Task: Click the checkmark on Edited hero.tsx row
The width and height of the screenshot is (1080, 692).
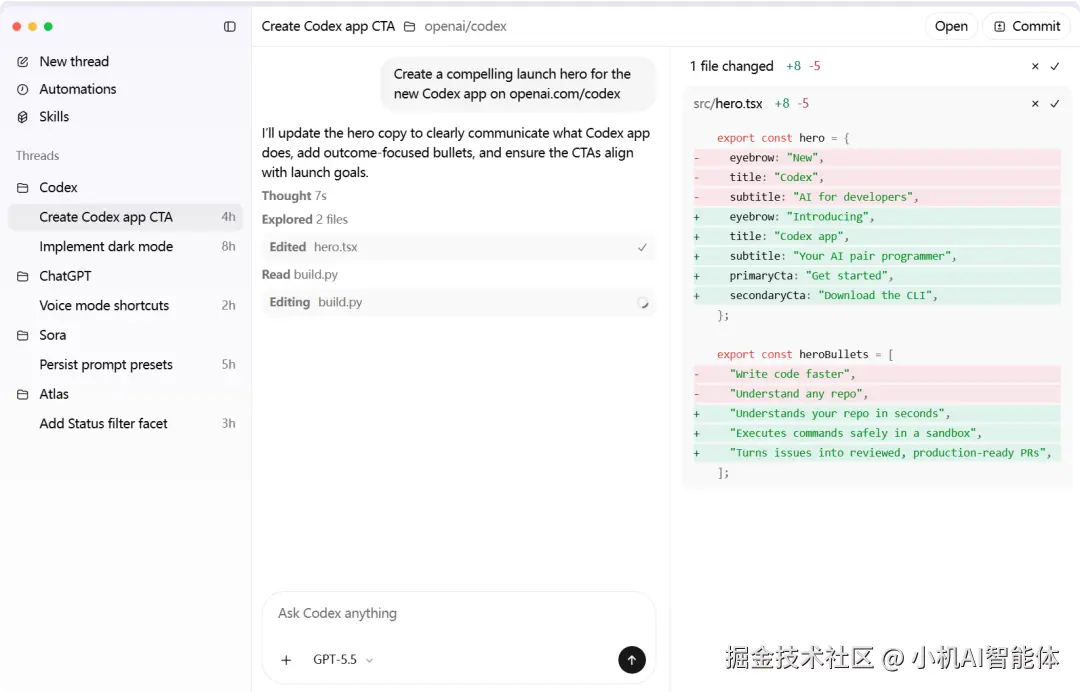Action: 642,247
